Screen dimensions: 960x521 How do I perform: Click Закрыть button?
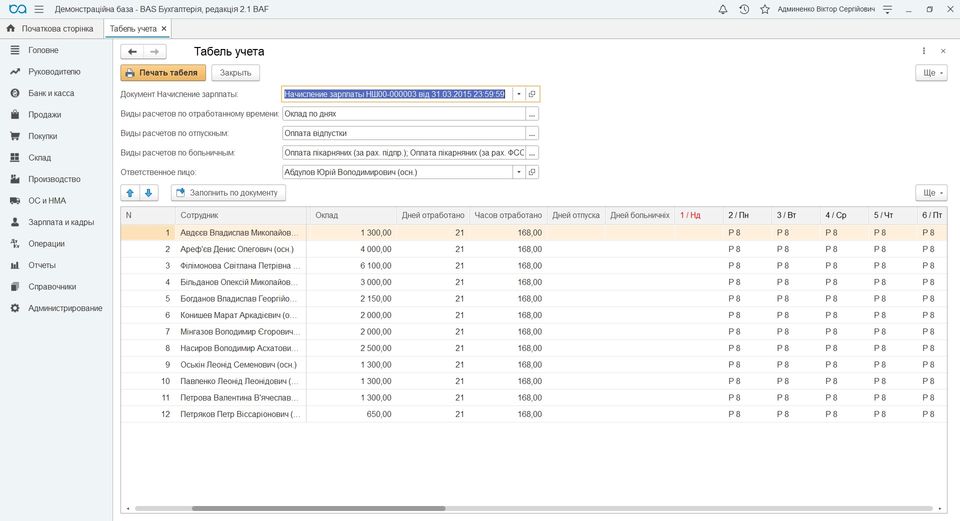point(236,73)
